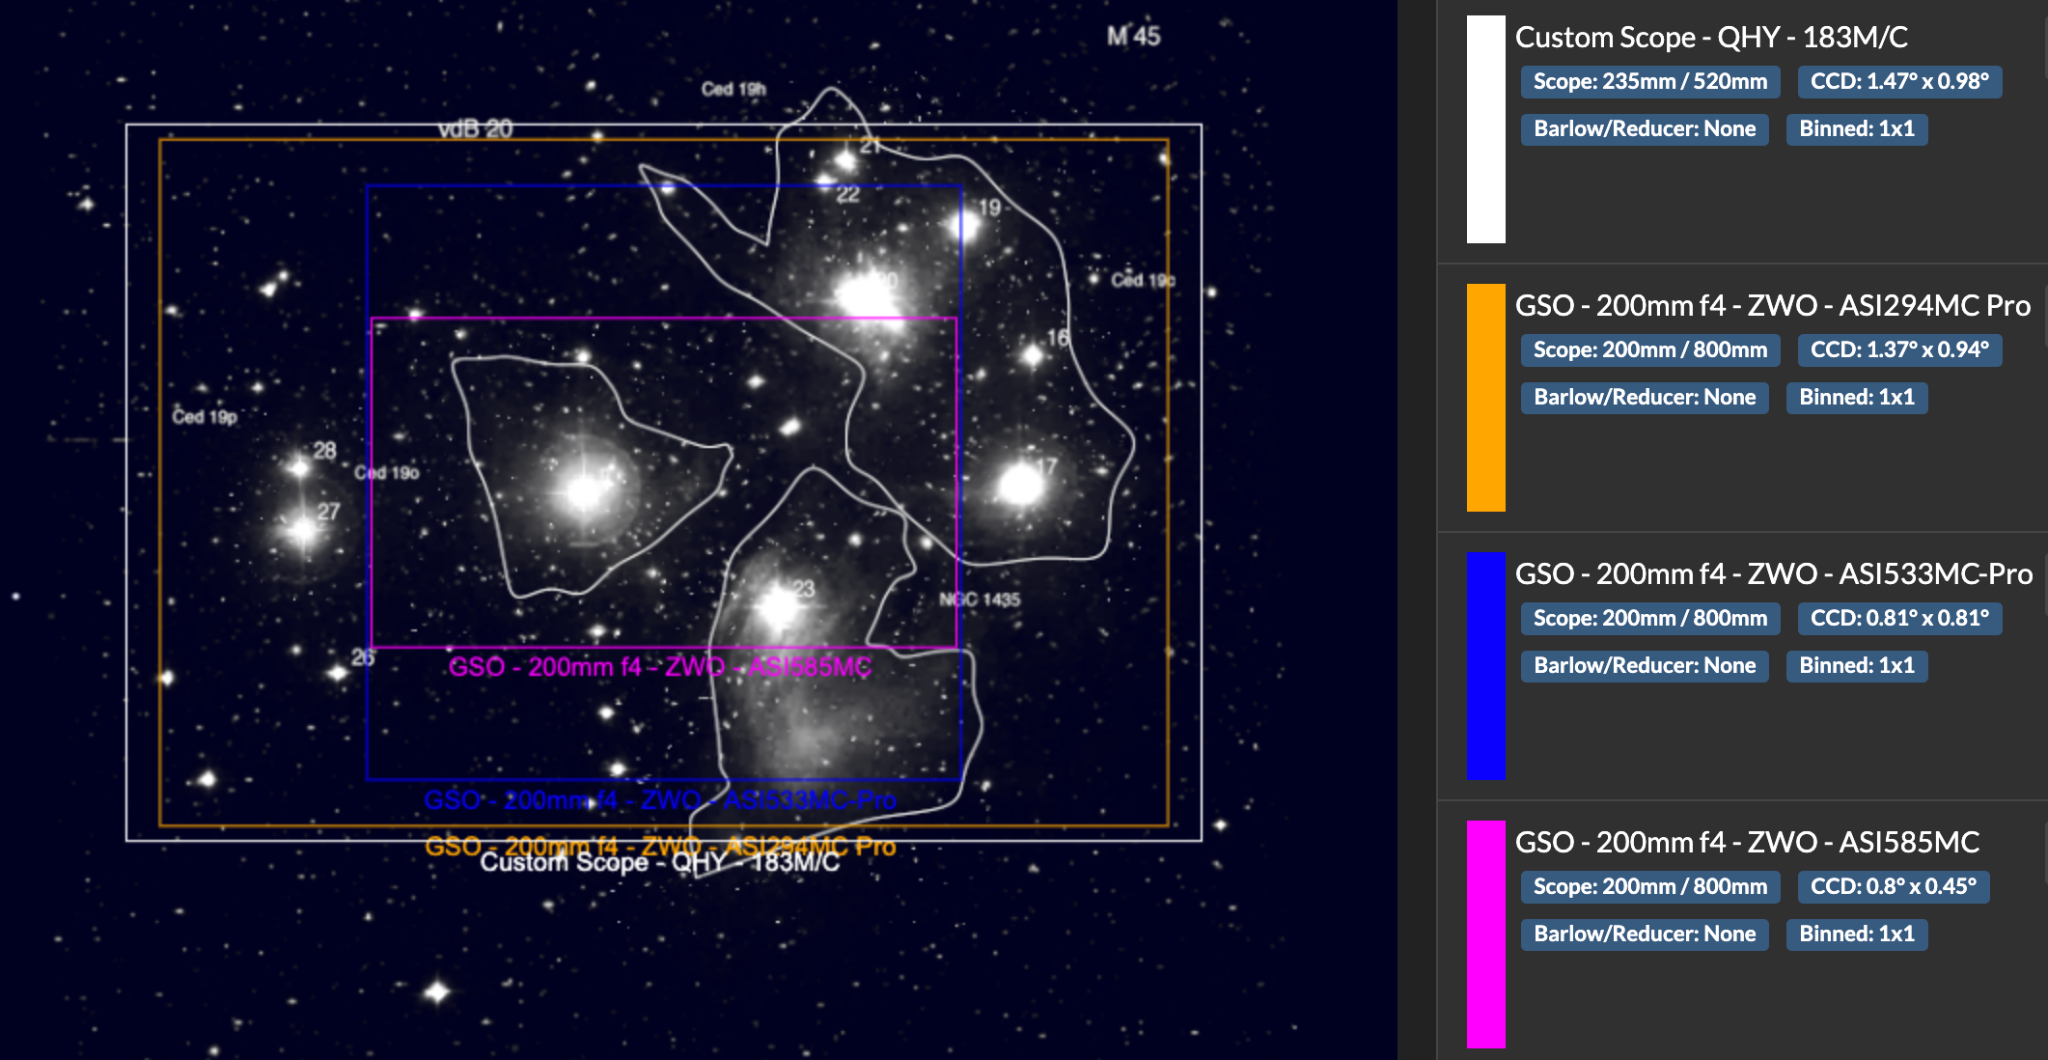The image size is (2048, 1060).
Task: Click 'Binned: 1x1' under the ASI533MC-Pro entry
Action: [1857, 666]
